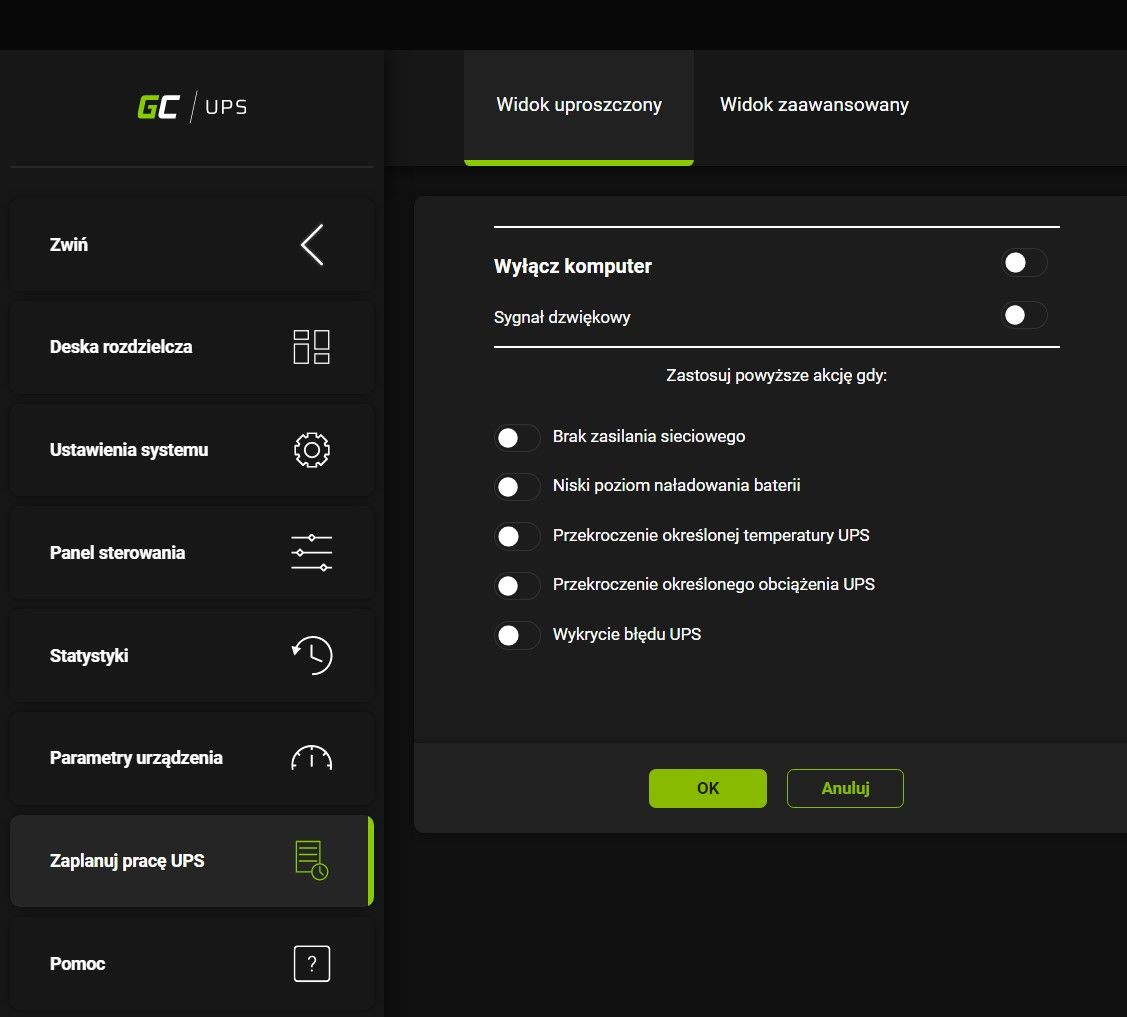The image size is (1127, 1017).
Task: Toggle Przekroczenie określonej temperatury UPS
Action: pos(517,536)
